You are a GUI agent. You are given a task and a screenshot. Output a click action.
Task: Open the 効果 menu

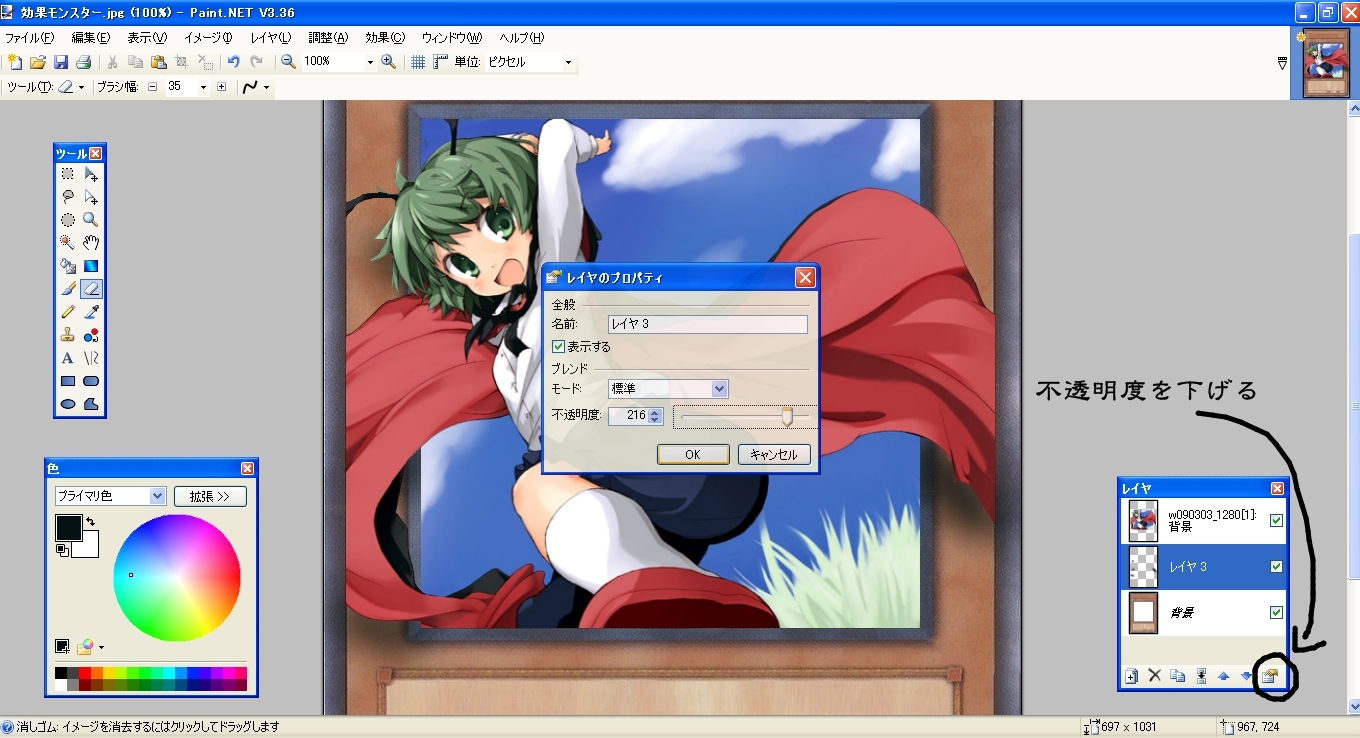pos(385,38)
